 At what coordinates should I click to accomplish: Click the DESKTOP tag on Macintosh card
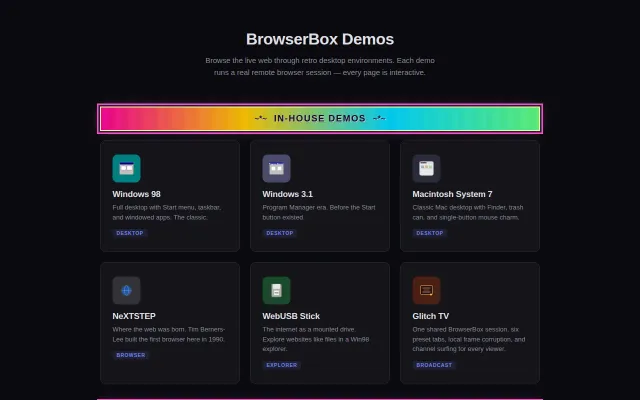(429, 233)
